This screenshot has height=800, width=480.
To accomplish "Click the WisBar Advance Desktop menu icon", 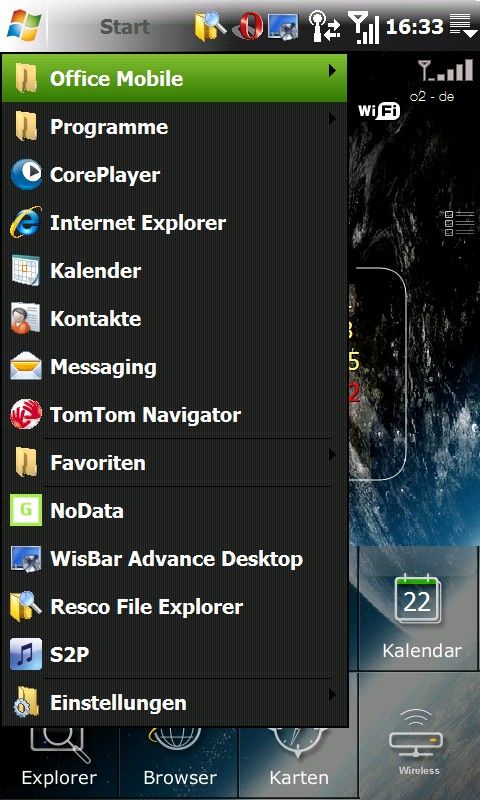I will pos(26,559).
